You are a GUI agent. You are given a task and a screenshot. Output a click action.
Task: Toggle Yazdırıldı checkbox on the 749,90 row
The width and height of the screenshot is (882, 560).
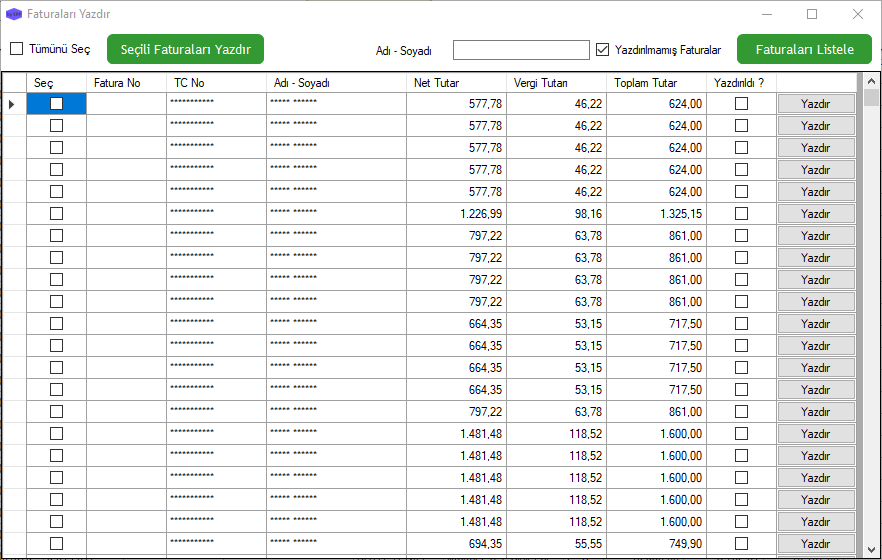pos(741,544)
